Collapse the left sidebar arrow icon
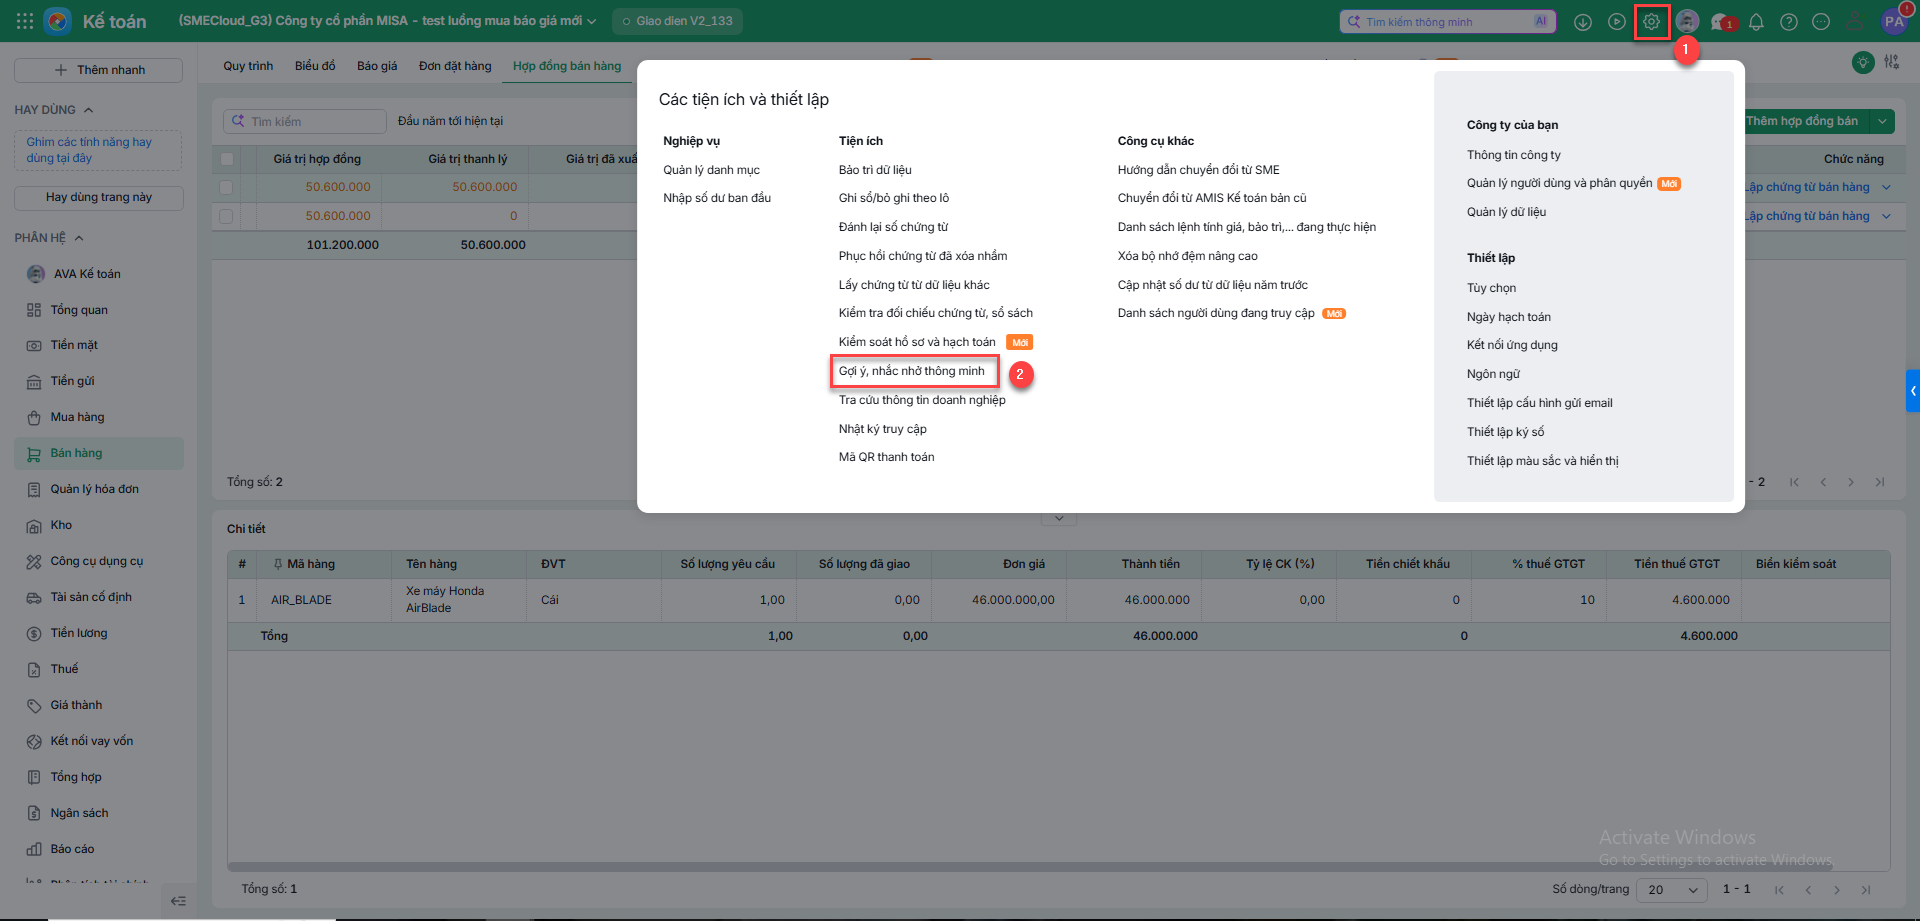The width and height of the screenshot is (1920, 921). pyautogui.click(x=178, y=900)
